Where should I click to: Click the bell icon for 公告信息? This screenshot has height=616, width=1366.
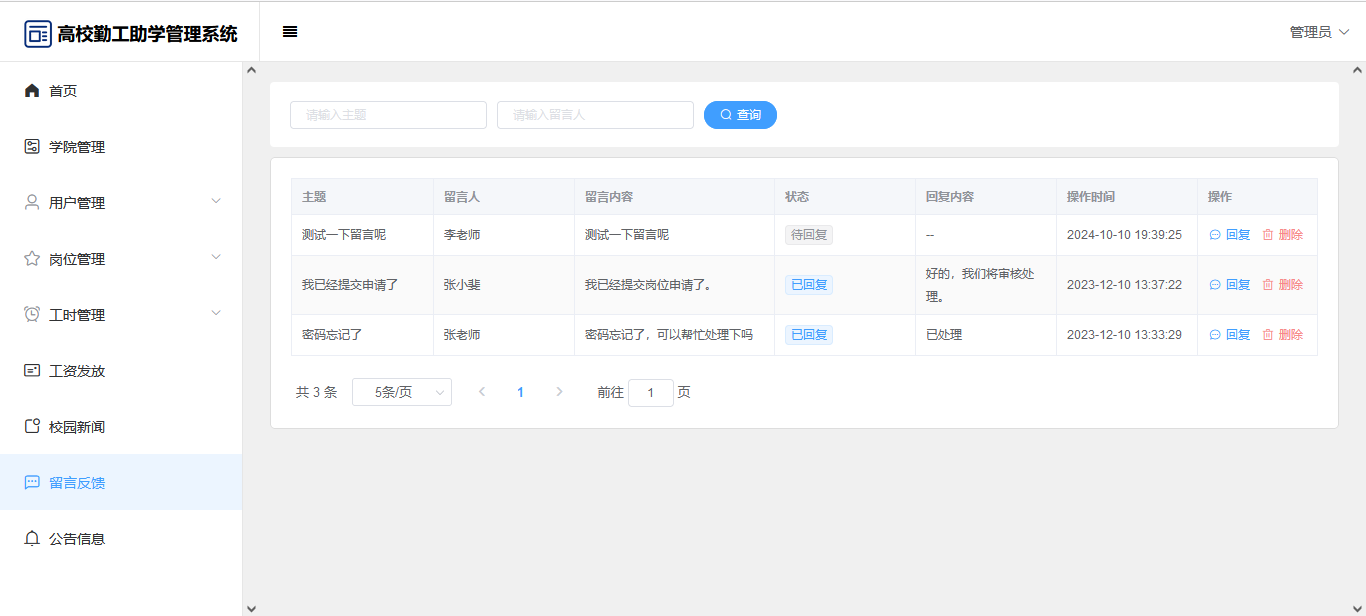[32, 539]
